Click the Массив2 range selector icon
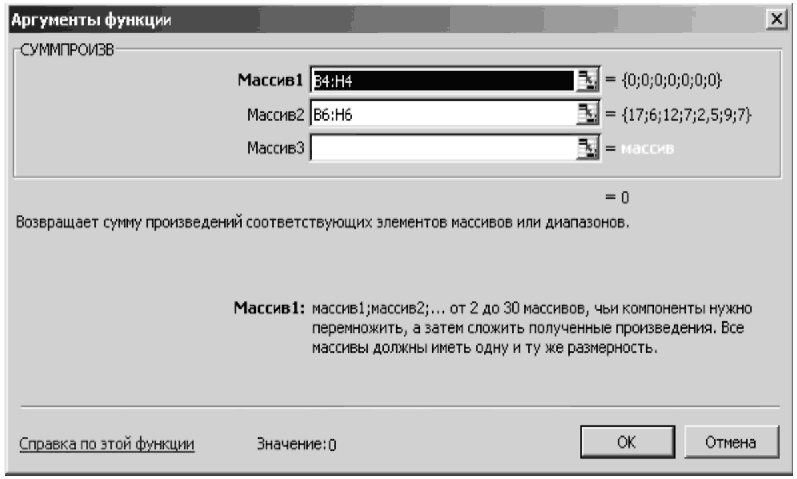Viewport: 797px width, 479px height. [587, 114]
